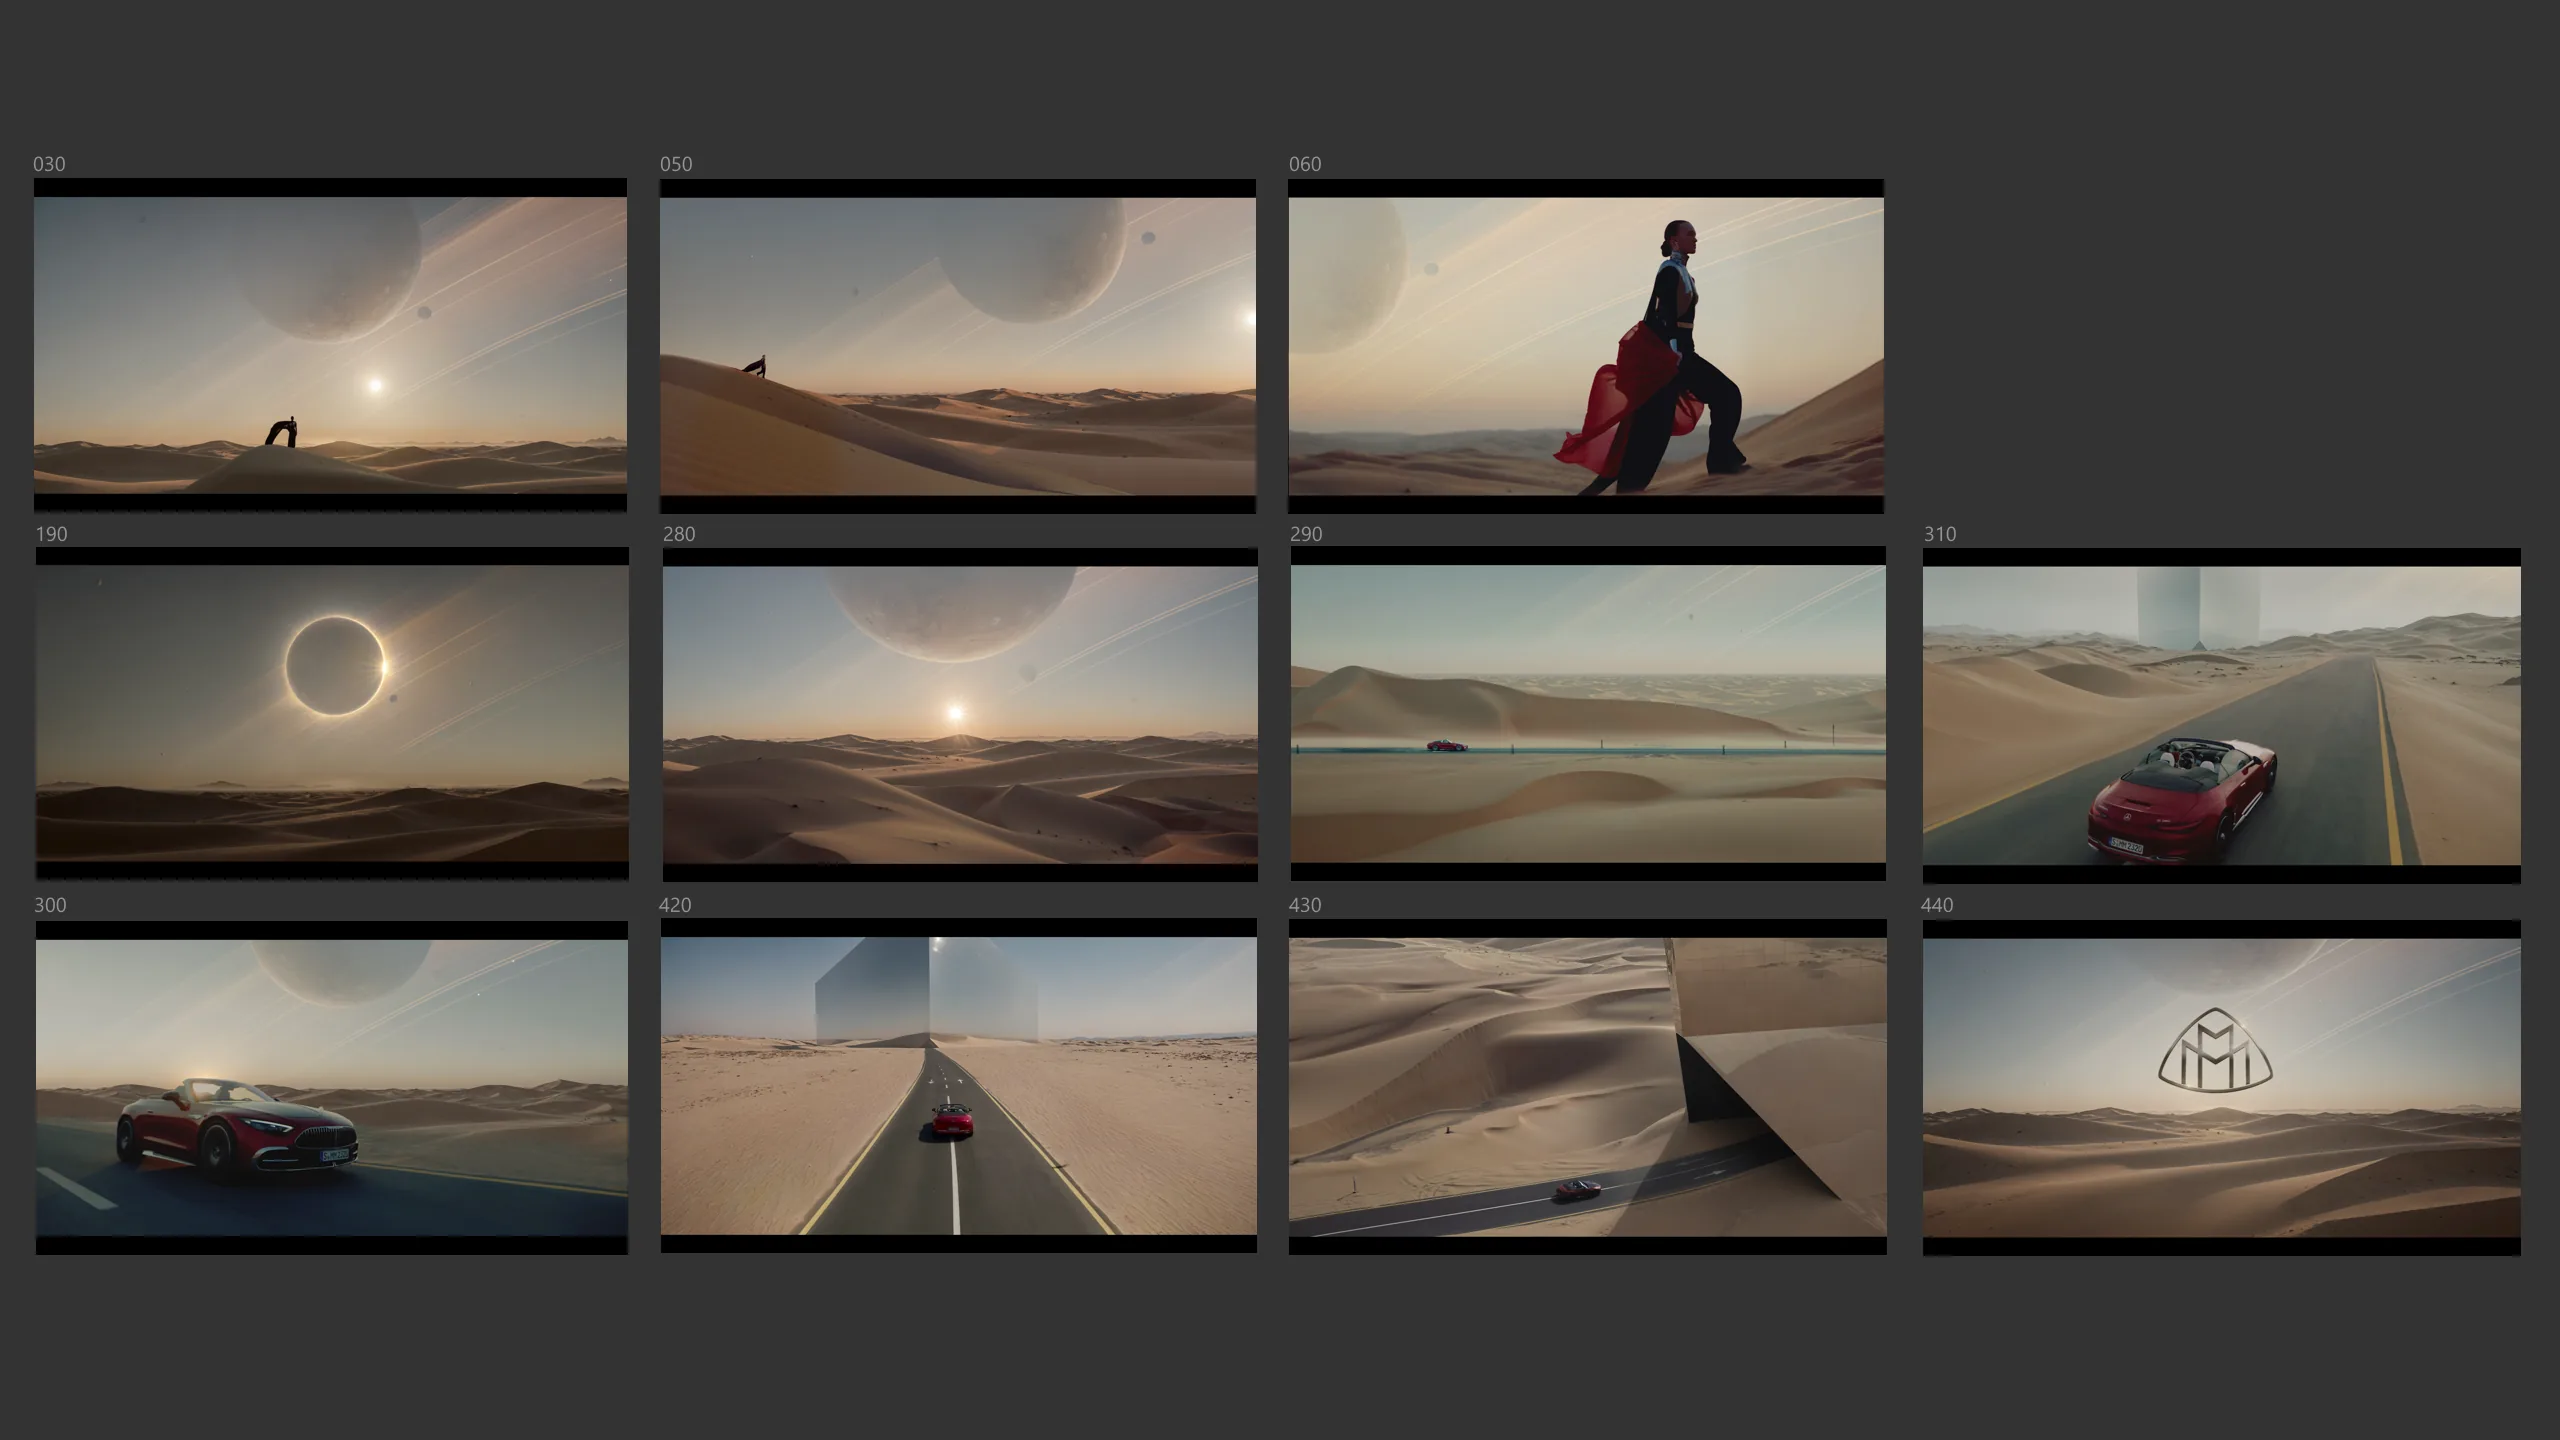The width and height of the screenshot is (2560, 1440).
Task: Click the Maybach emblem in shot 440
Action: [x=2215, y=1048]
